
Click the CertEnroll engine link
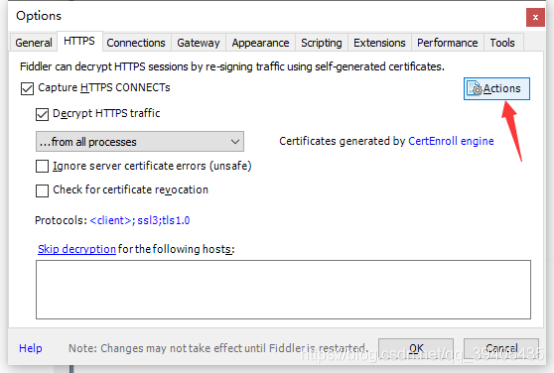coord(451,141)
